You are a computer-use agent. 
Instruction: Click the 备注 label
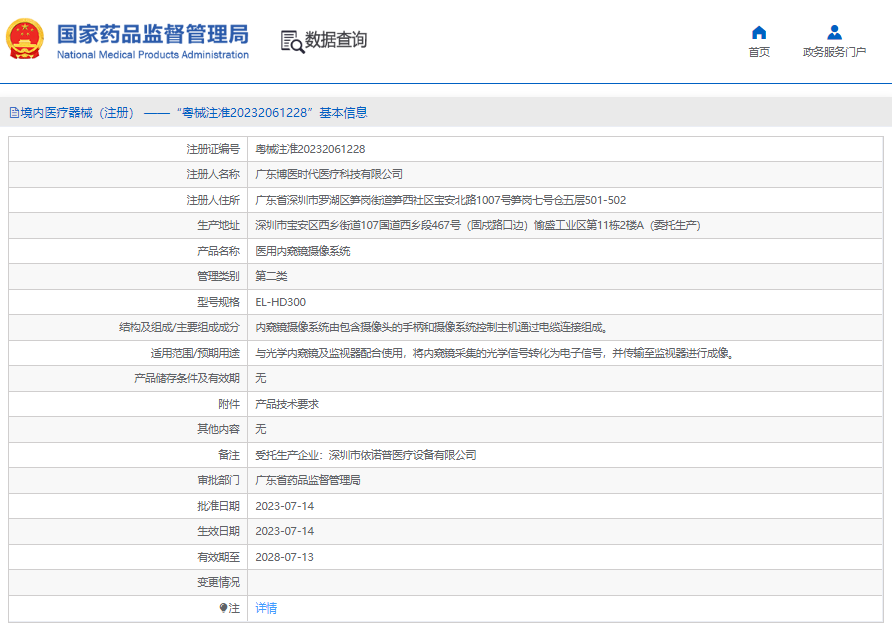pos(229,455)
